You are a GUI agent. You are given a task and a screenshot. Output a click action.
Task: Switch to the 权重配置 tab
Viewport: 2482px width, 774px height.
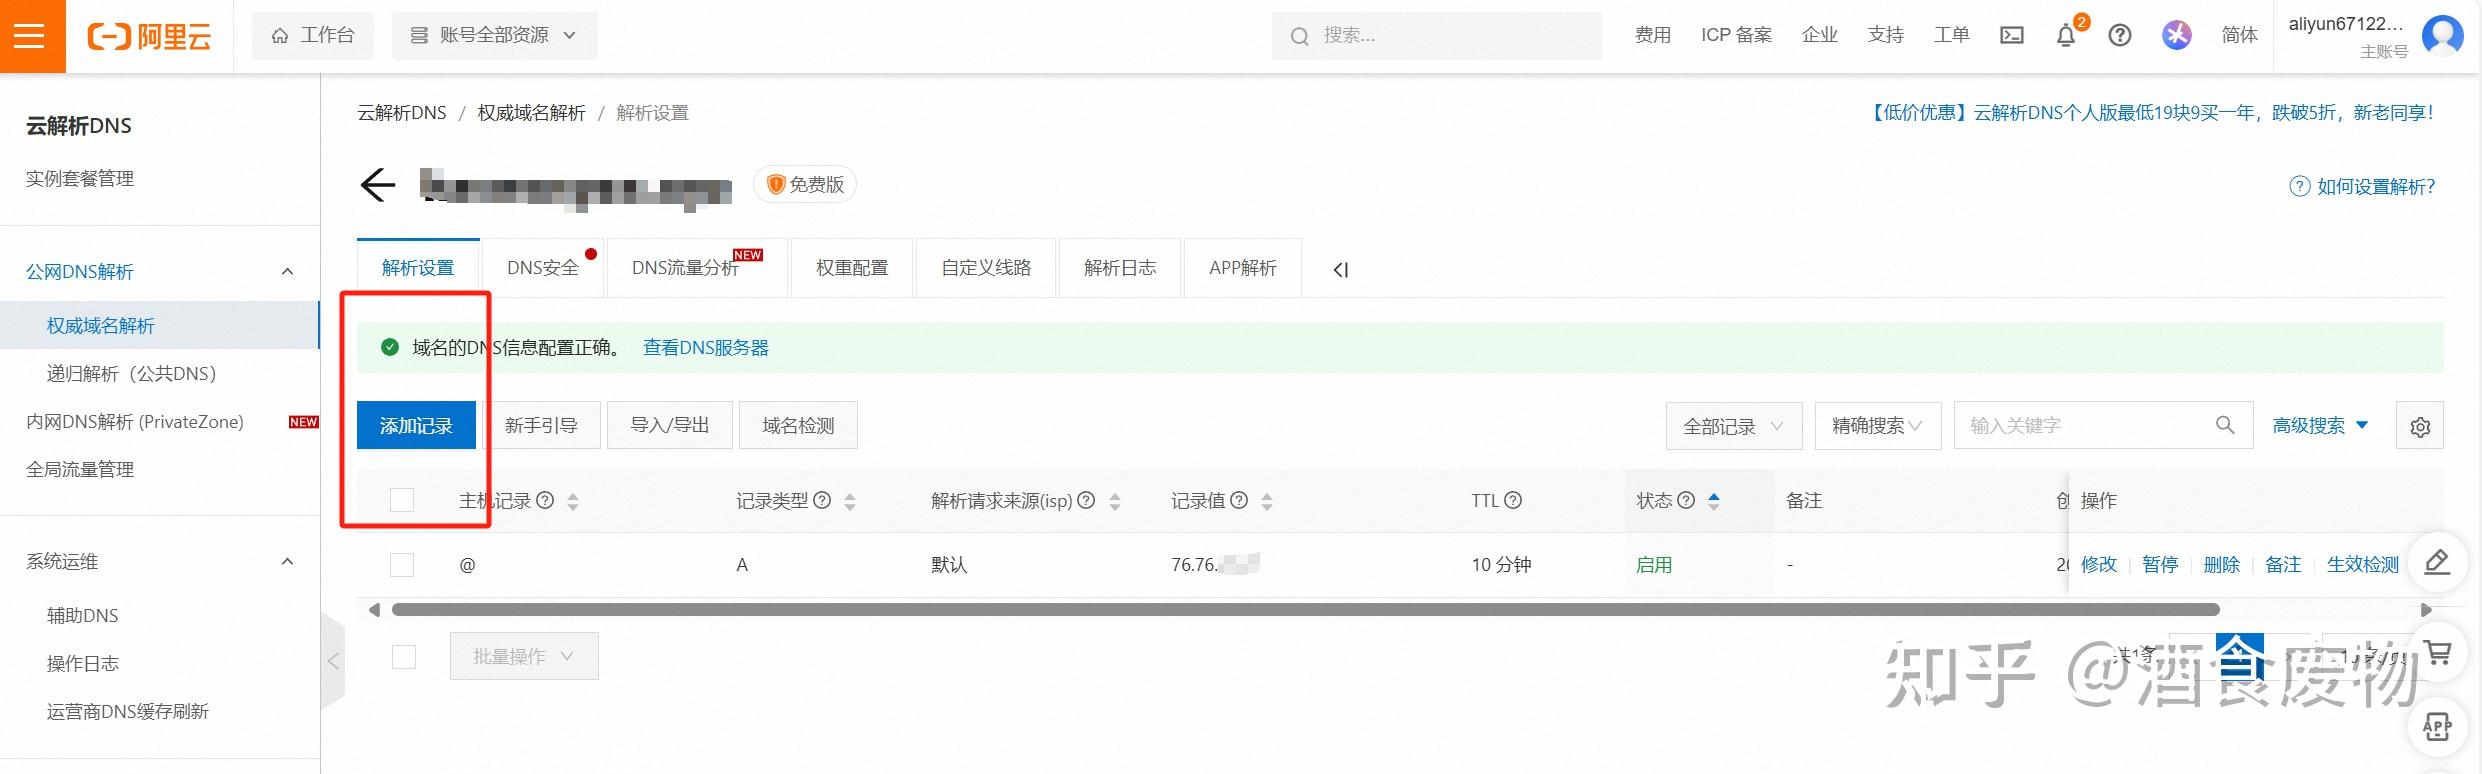pos(852,268)
